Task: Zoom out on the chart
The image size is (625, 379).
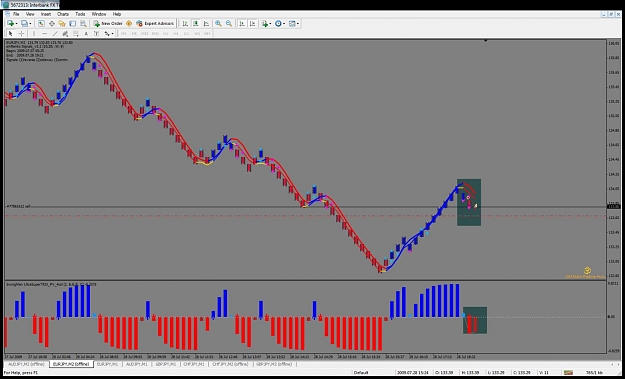Action: pyautogui.click(x=229, y=24)
